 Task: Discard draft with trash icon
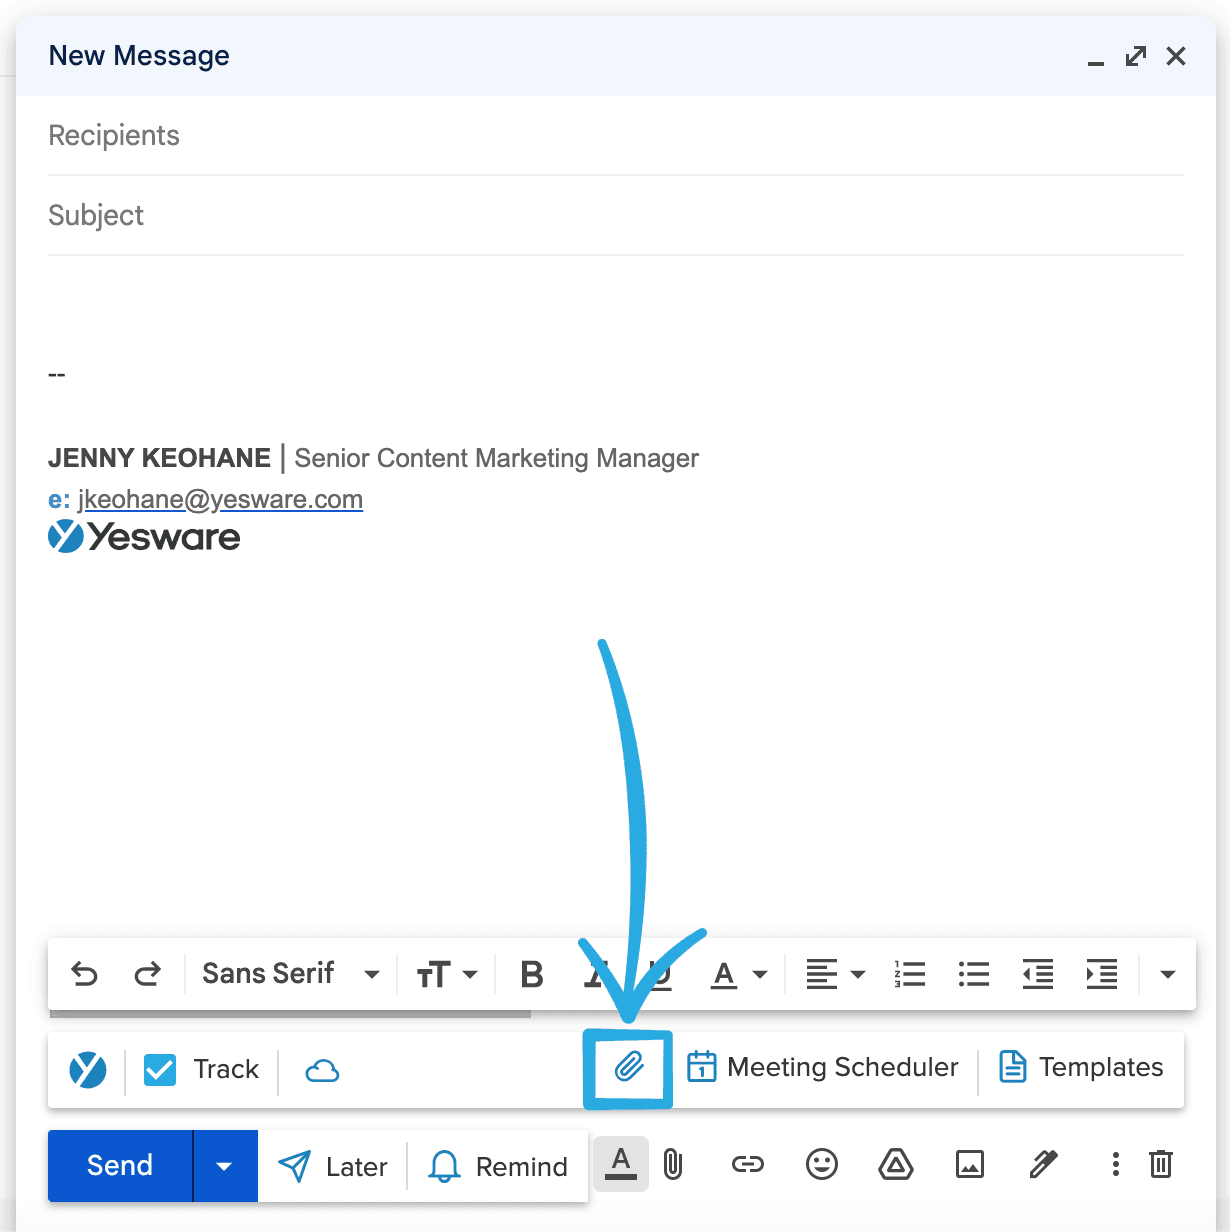[1160, 1164]
